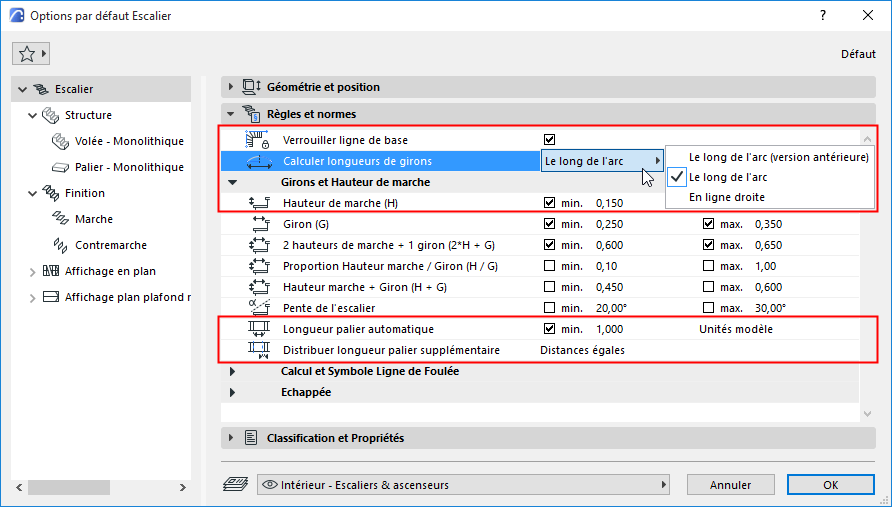Image resolution: width=892 pixels, height=507 pixels.
Task: Click the Calculer longueurs de girons icon
Action: pyautogui.click(x=259, y=162)
